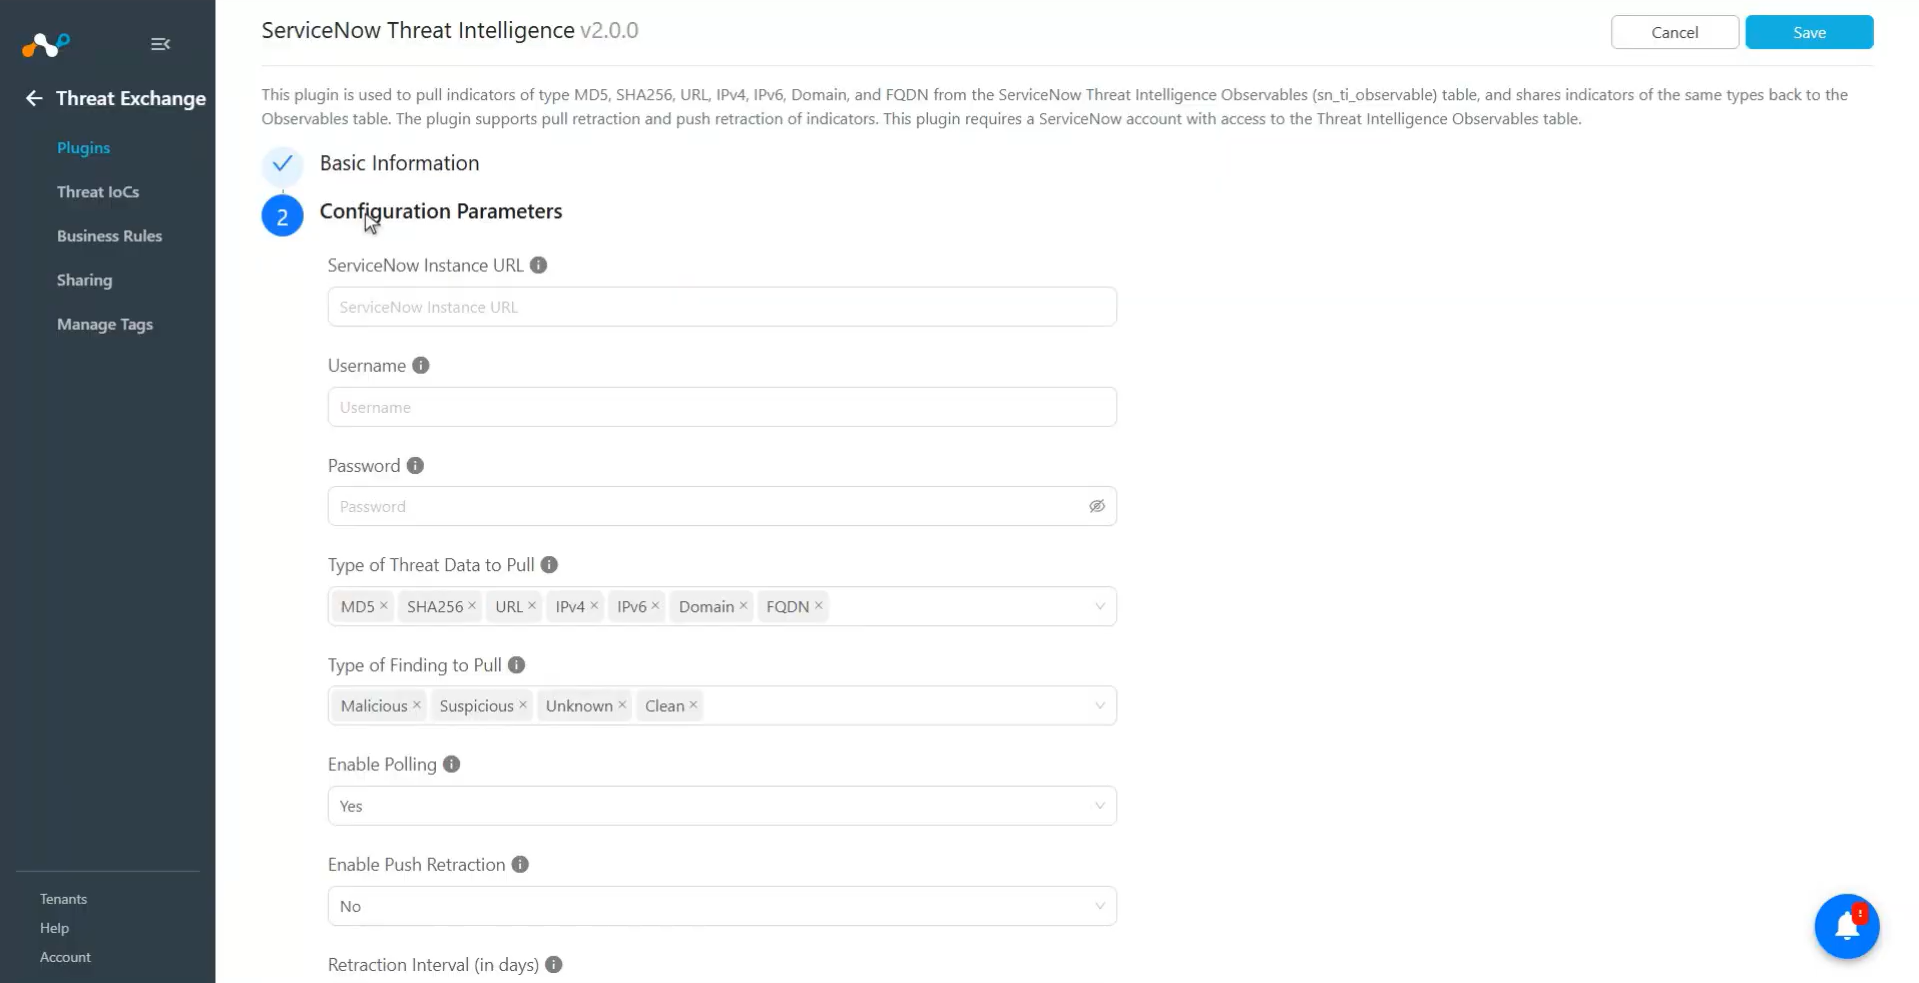Save the plugin configuration
Image resolution: width=1919 pixels, height=983 pixels.
click(1809, 32)
